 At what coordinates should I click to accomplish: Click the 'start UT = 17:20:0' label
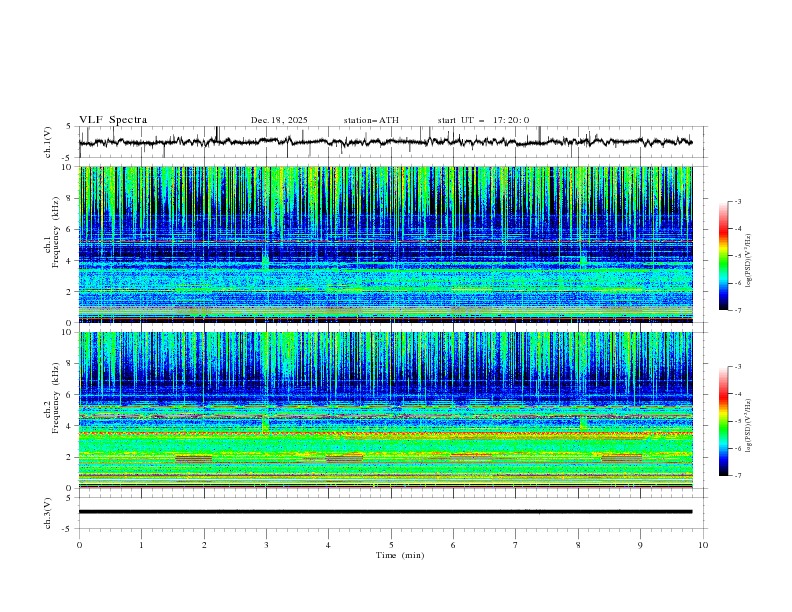tap(483, 120)
